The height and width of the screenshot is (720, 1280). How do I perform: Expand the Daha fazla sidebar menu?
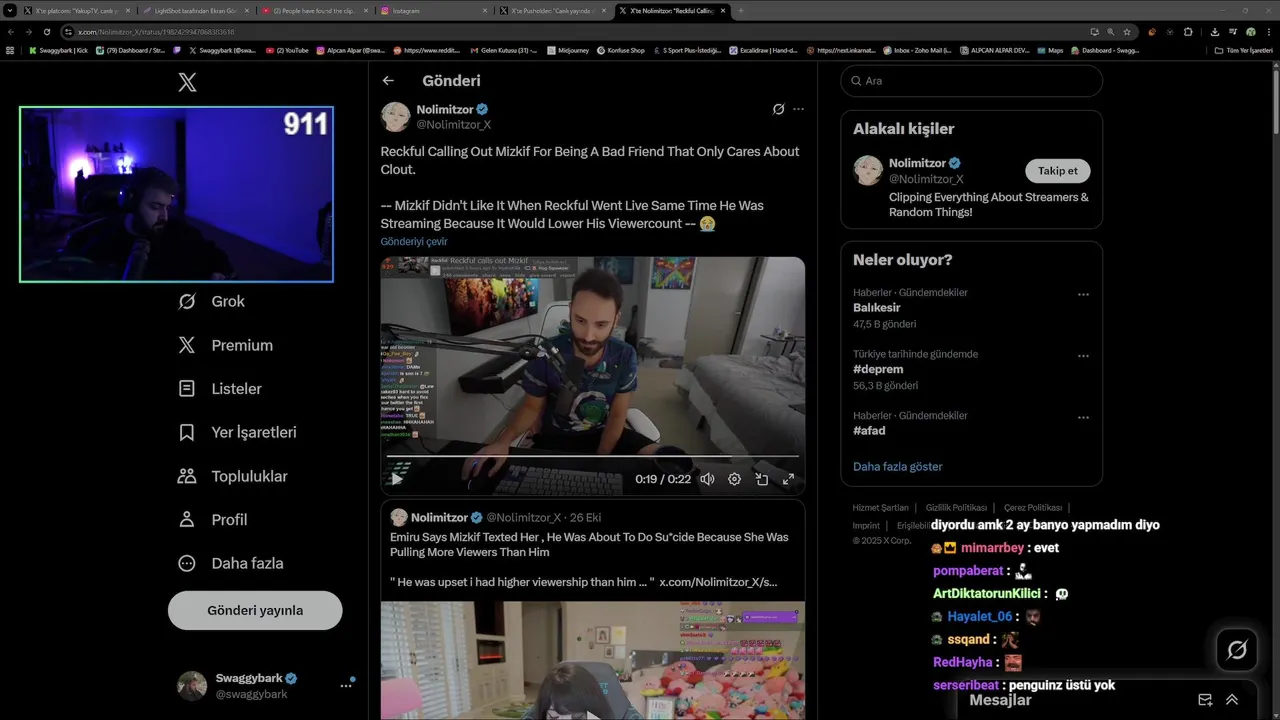[x=230, y=563]
